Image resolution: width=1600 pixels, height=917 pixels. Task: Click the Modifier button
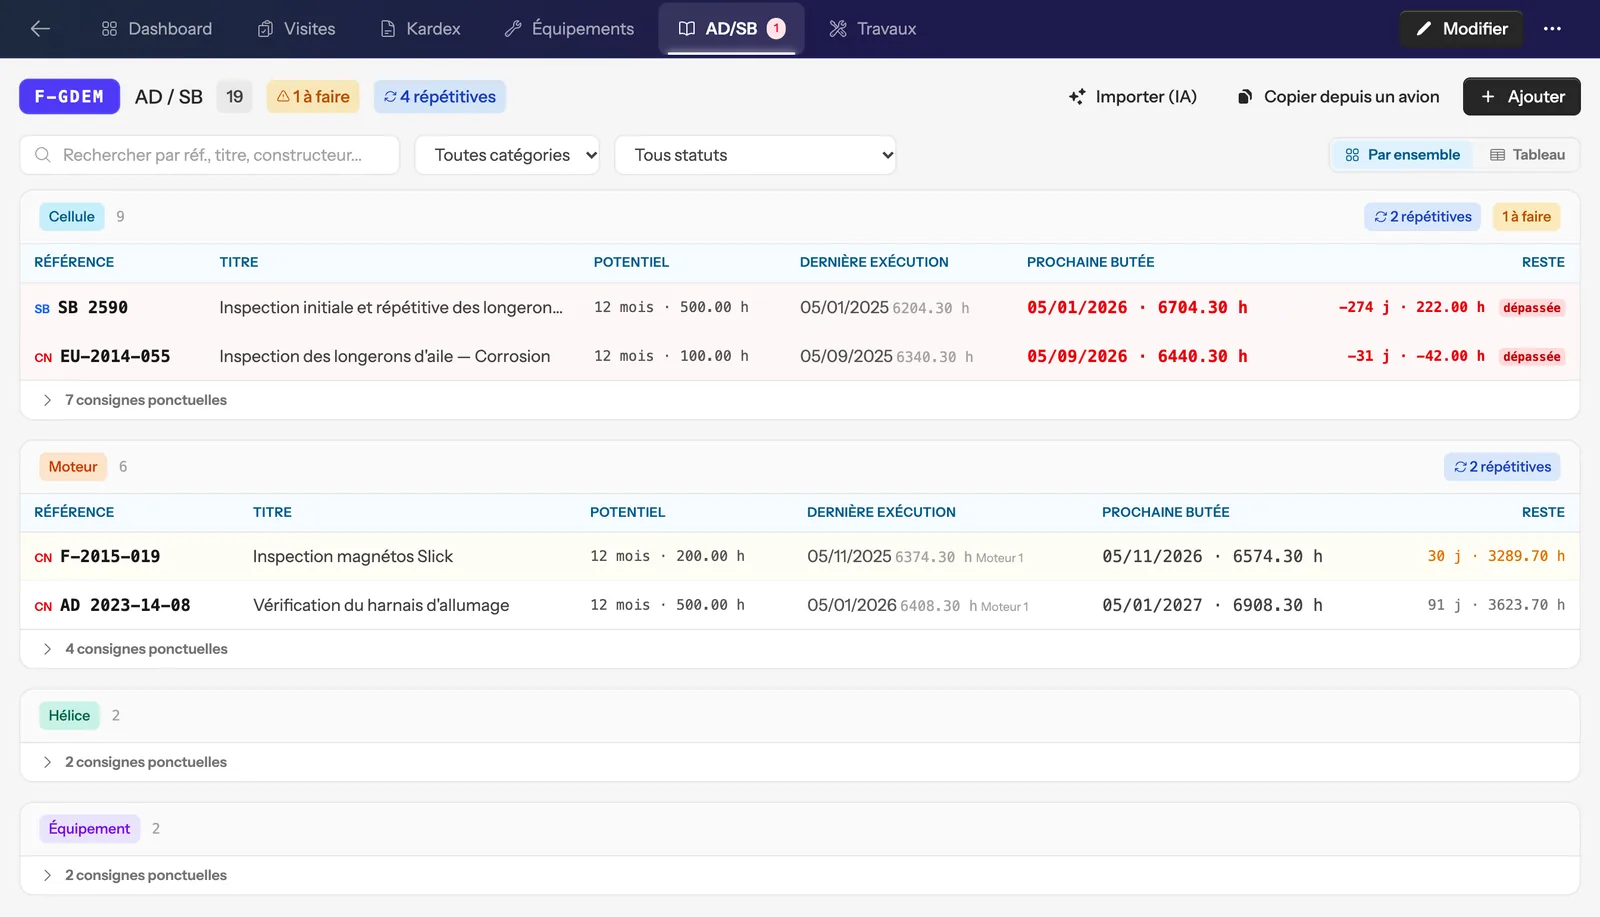(x=1461, y=29)
